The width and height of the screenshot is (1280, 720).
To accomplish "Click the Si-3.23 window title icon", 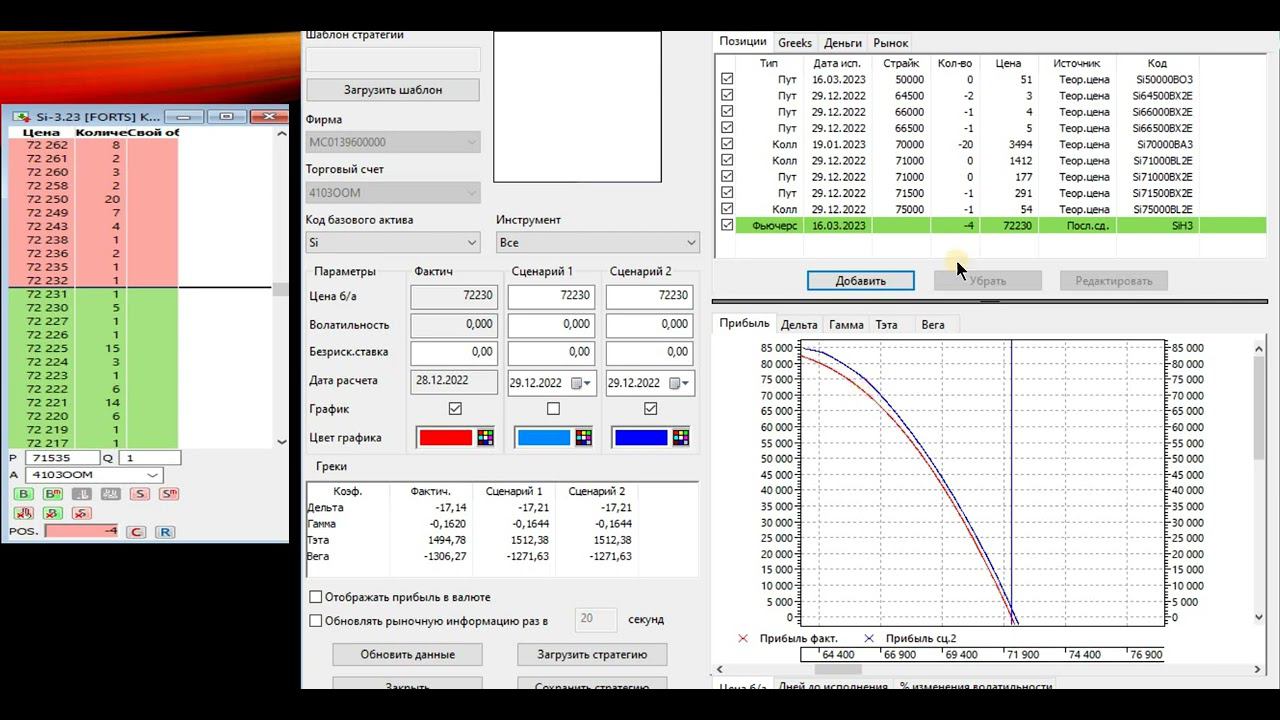I will (x=19, y=117).
